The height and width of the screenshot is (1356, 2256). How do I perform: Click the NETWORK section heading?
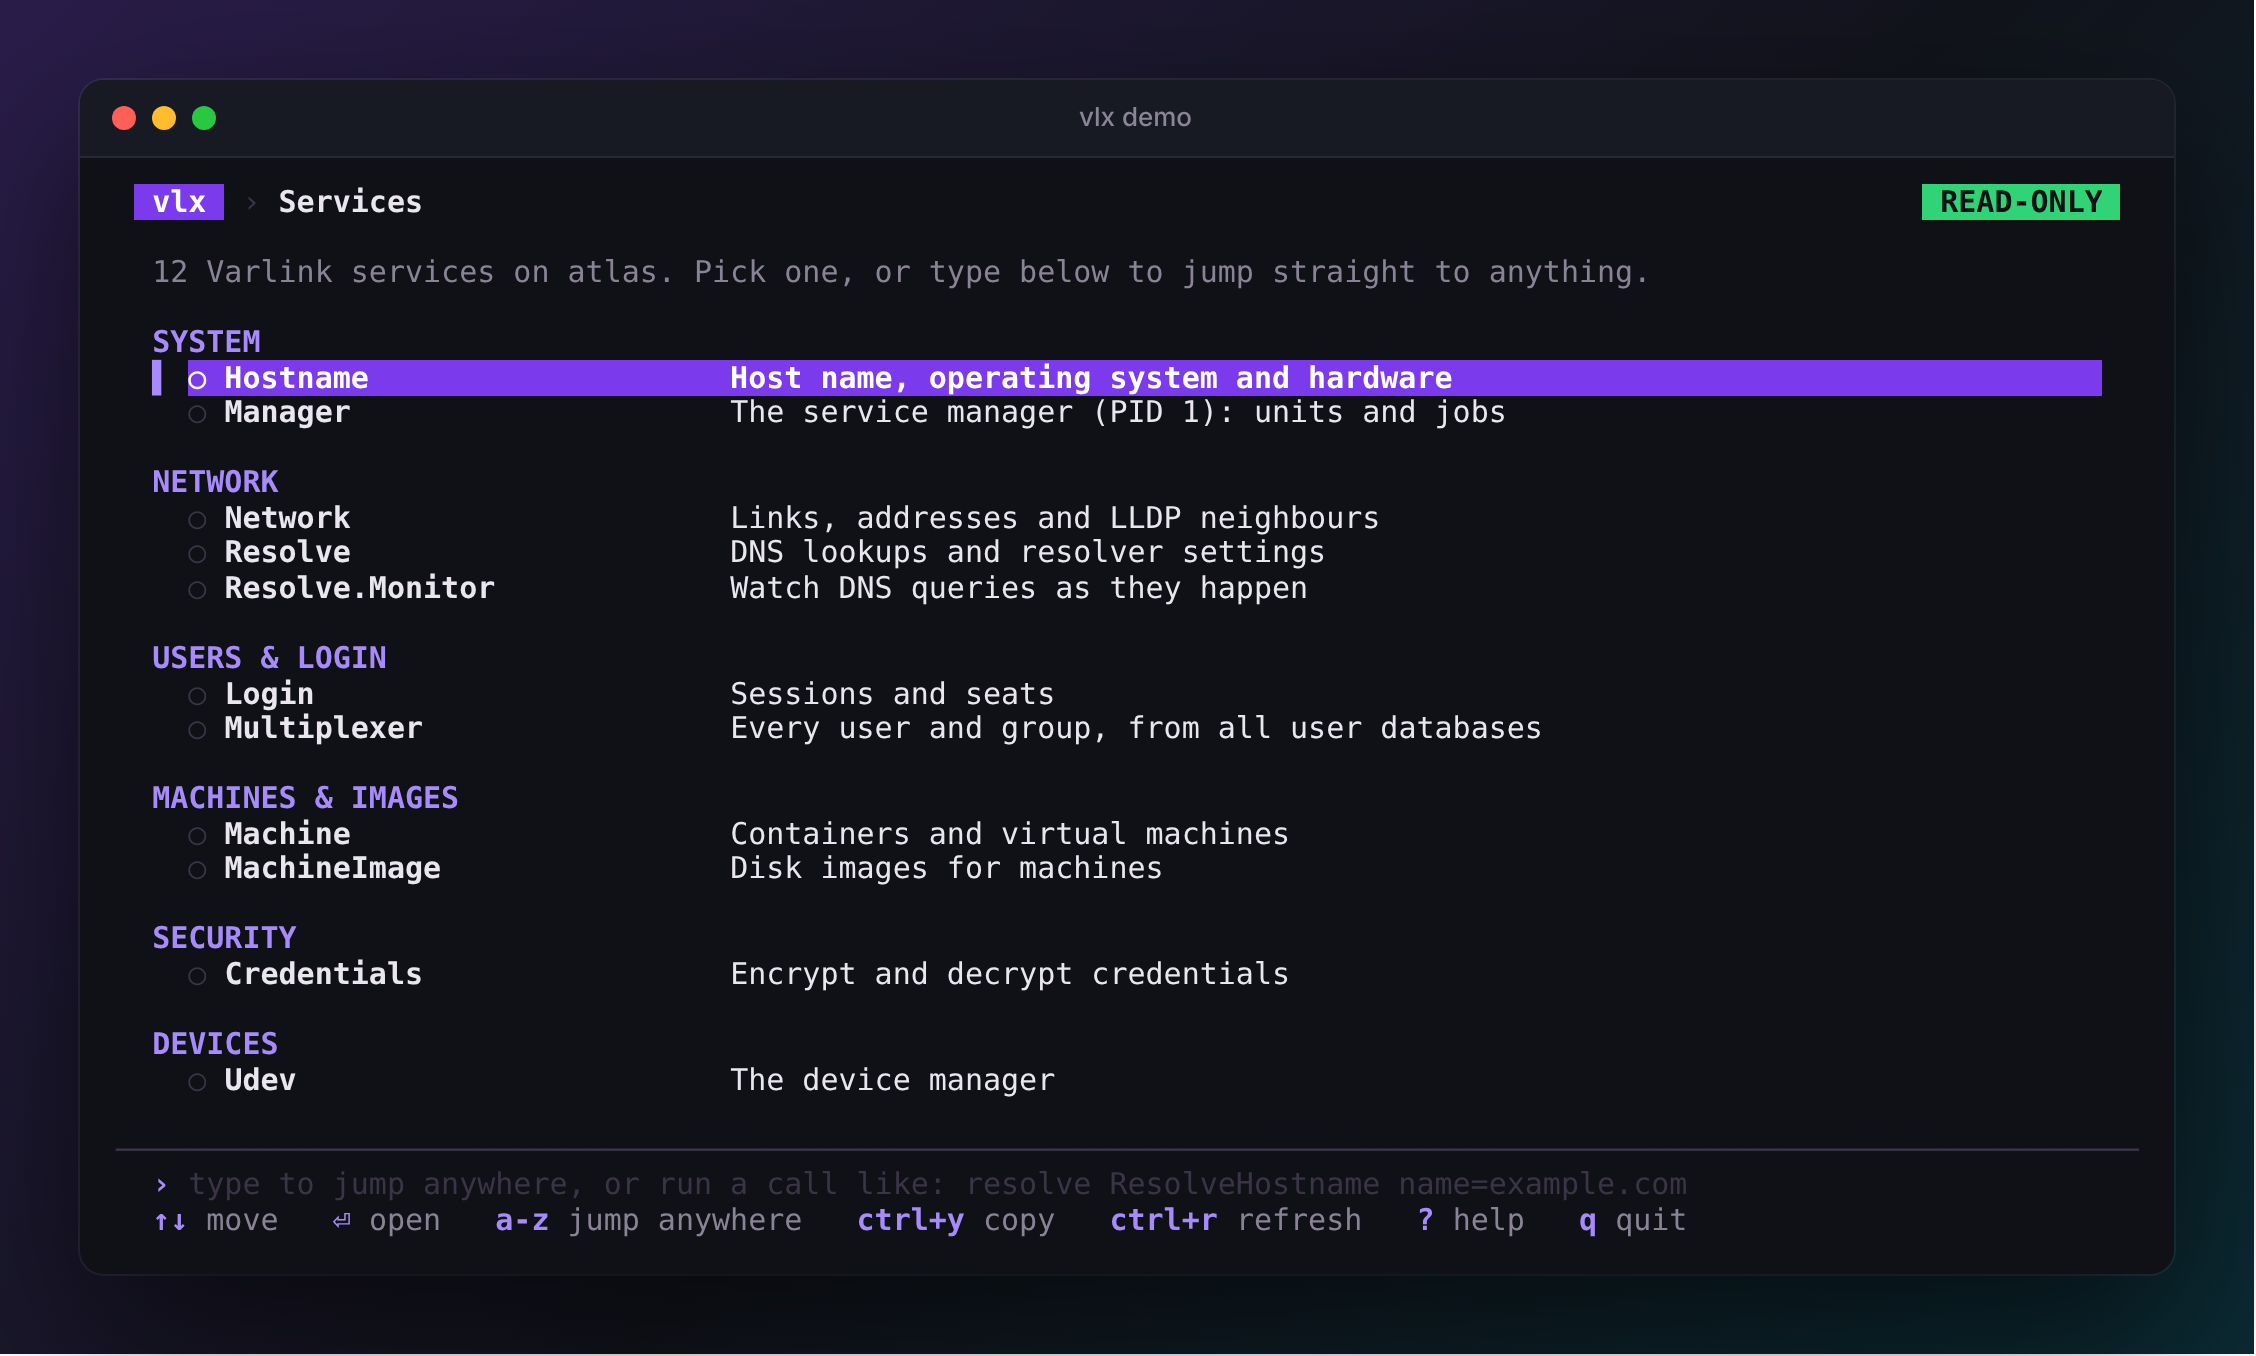[215, 482]
